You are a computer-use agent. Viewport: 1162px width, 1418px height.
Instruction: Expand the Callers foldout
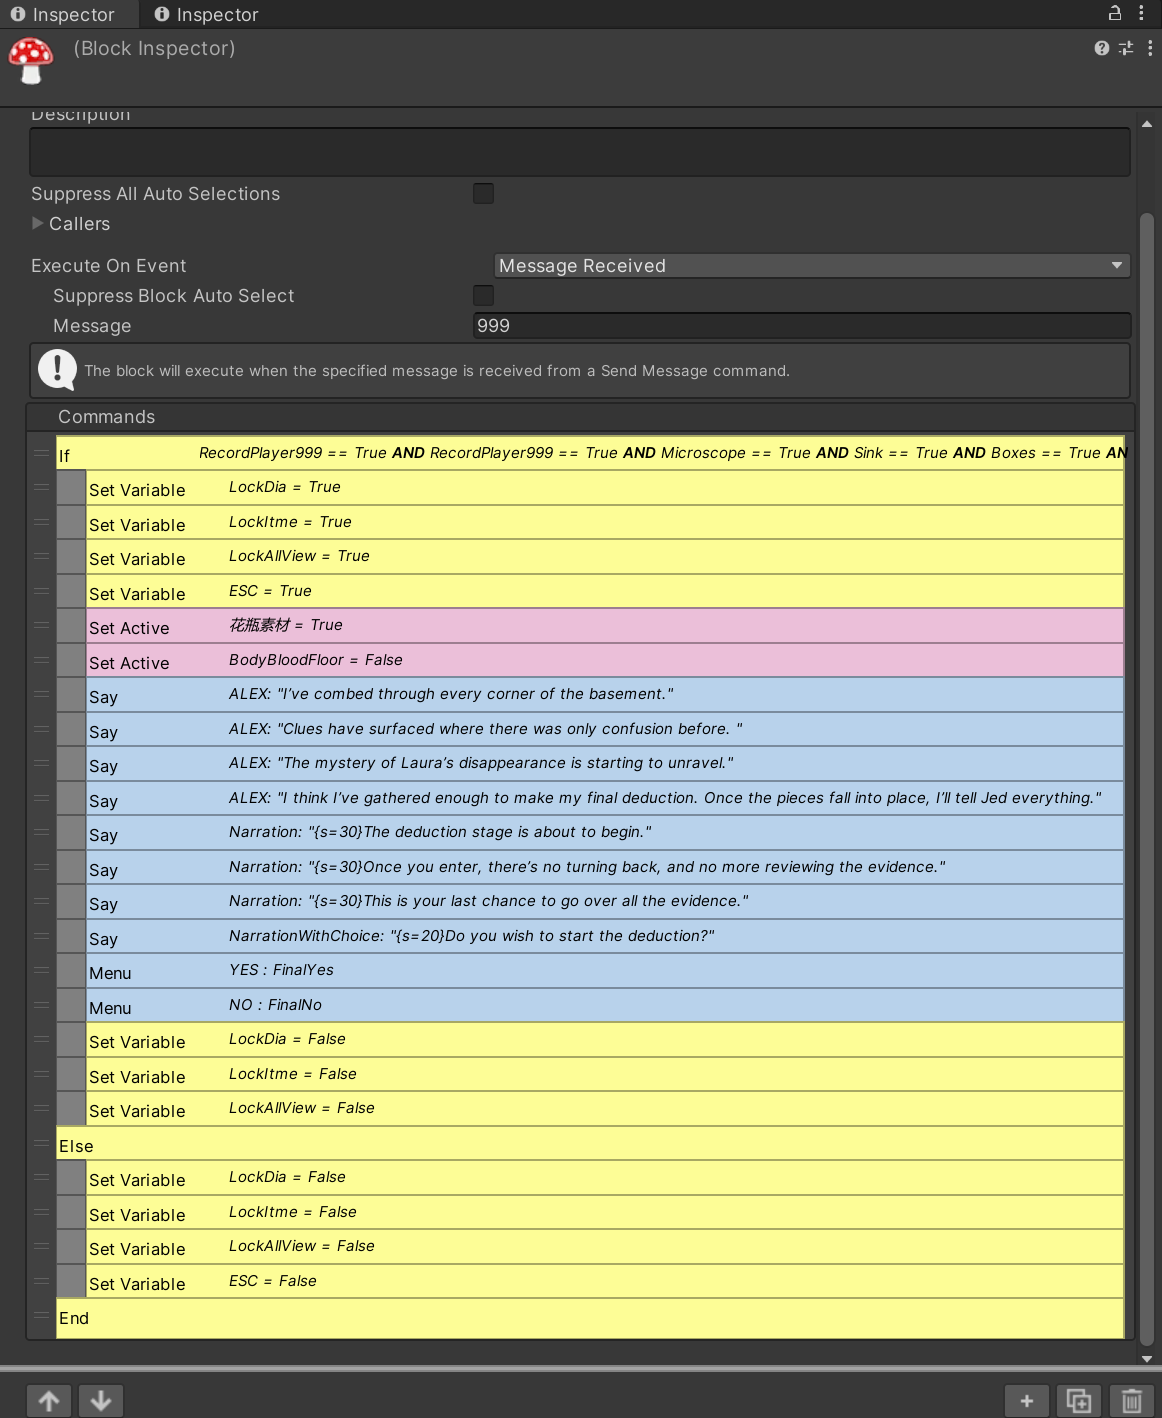pos(38,223)
